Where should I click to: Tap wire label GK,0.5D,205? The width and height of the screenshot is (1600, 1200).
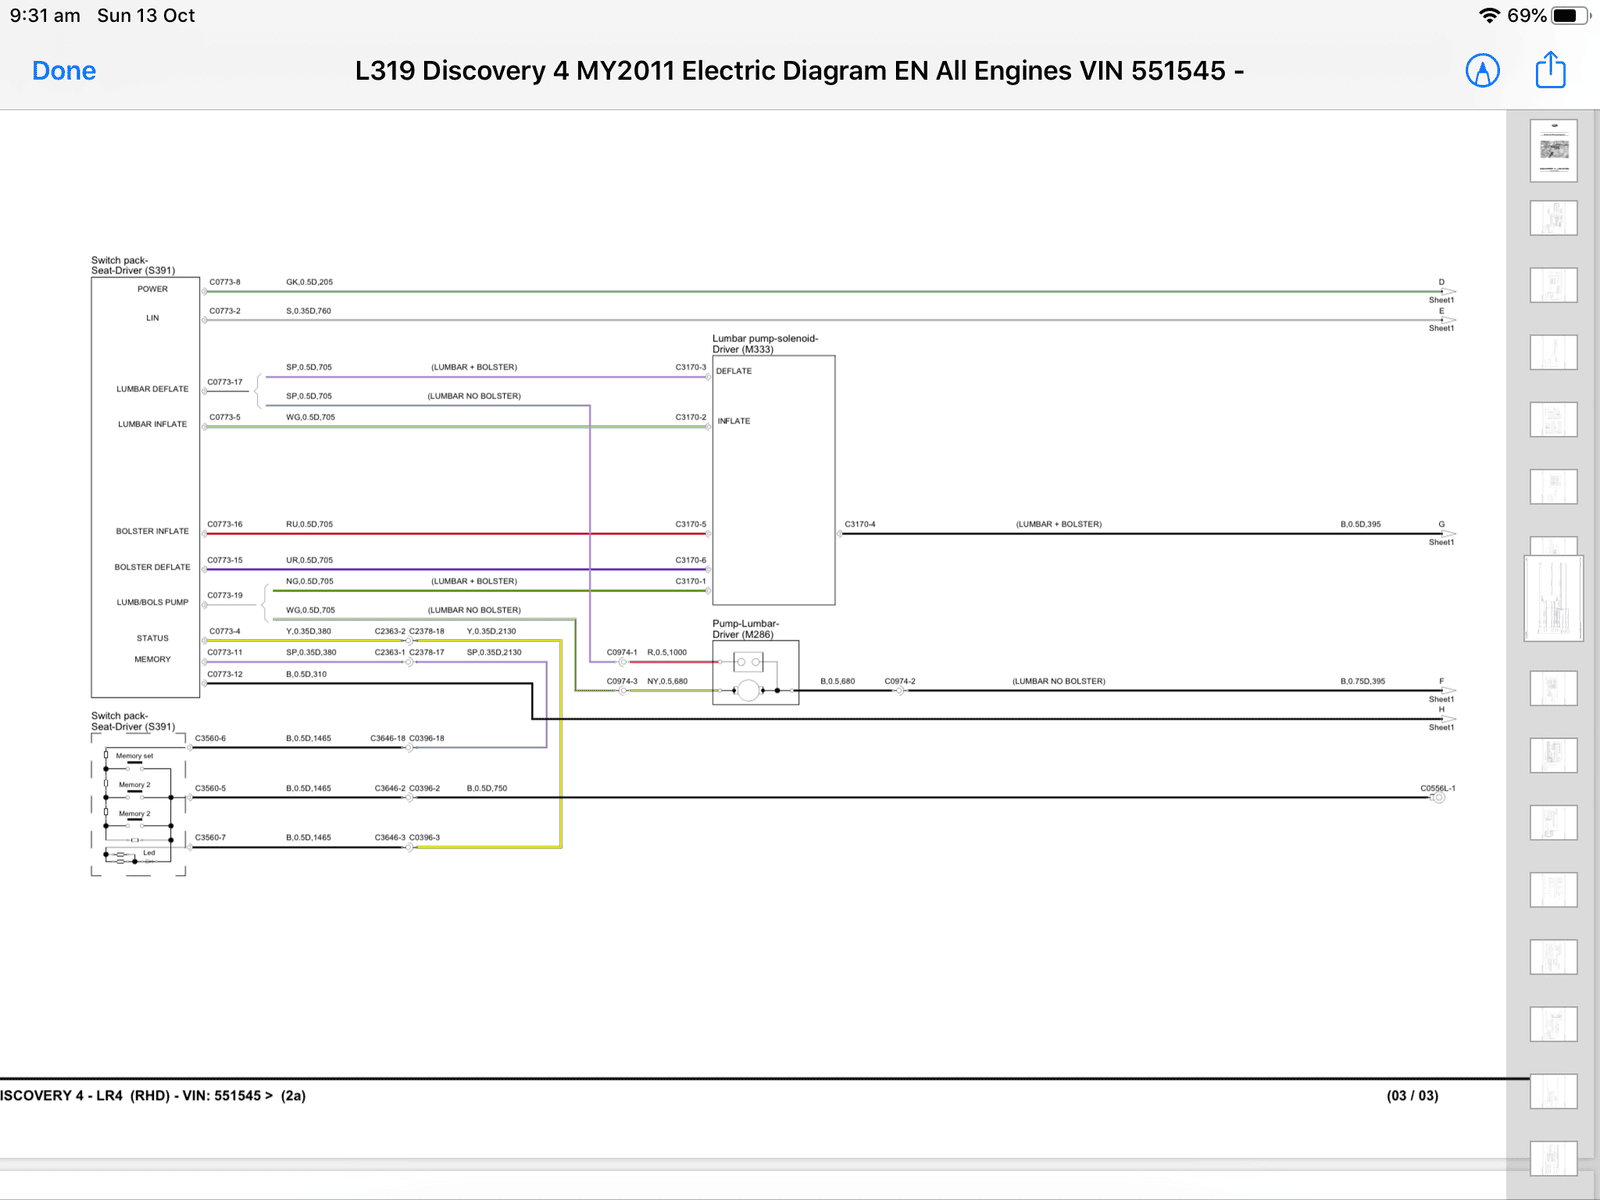pyautogui.click(x=309, y=282)
